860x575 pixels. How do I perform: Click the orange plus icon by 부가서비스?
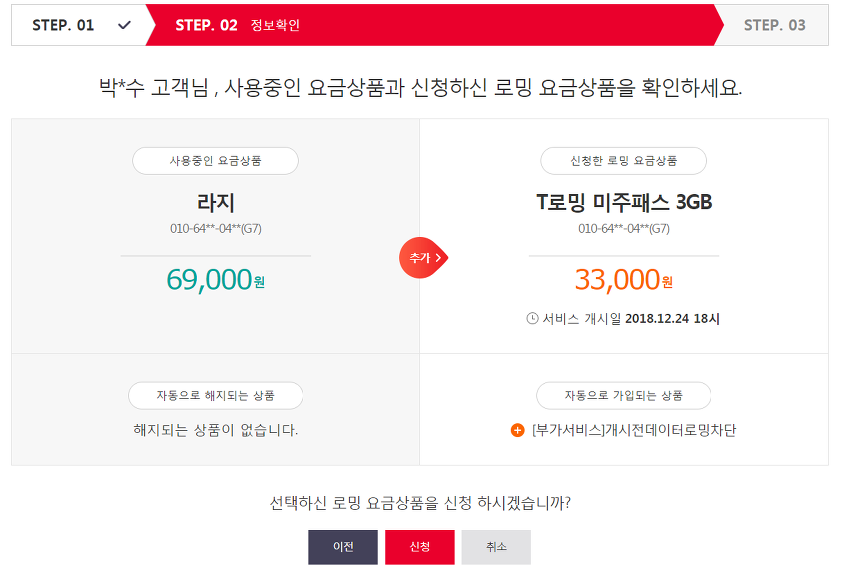(x=517, y=431)
